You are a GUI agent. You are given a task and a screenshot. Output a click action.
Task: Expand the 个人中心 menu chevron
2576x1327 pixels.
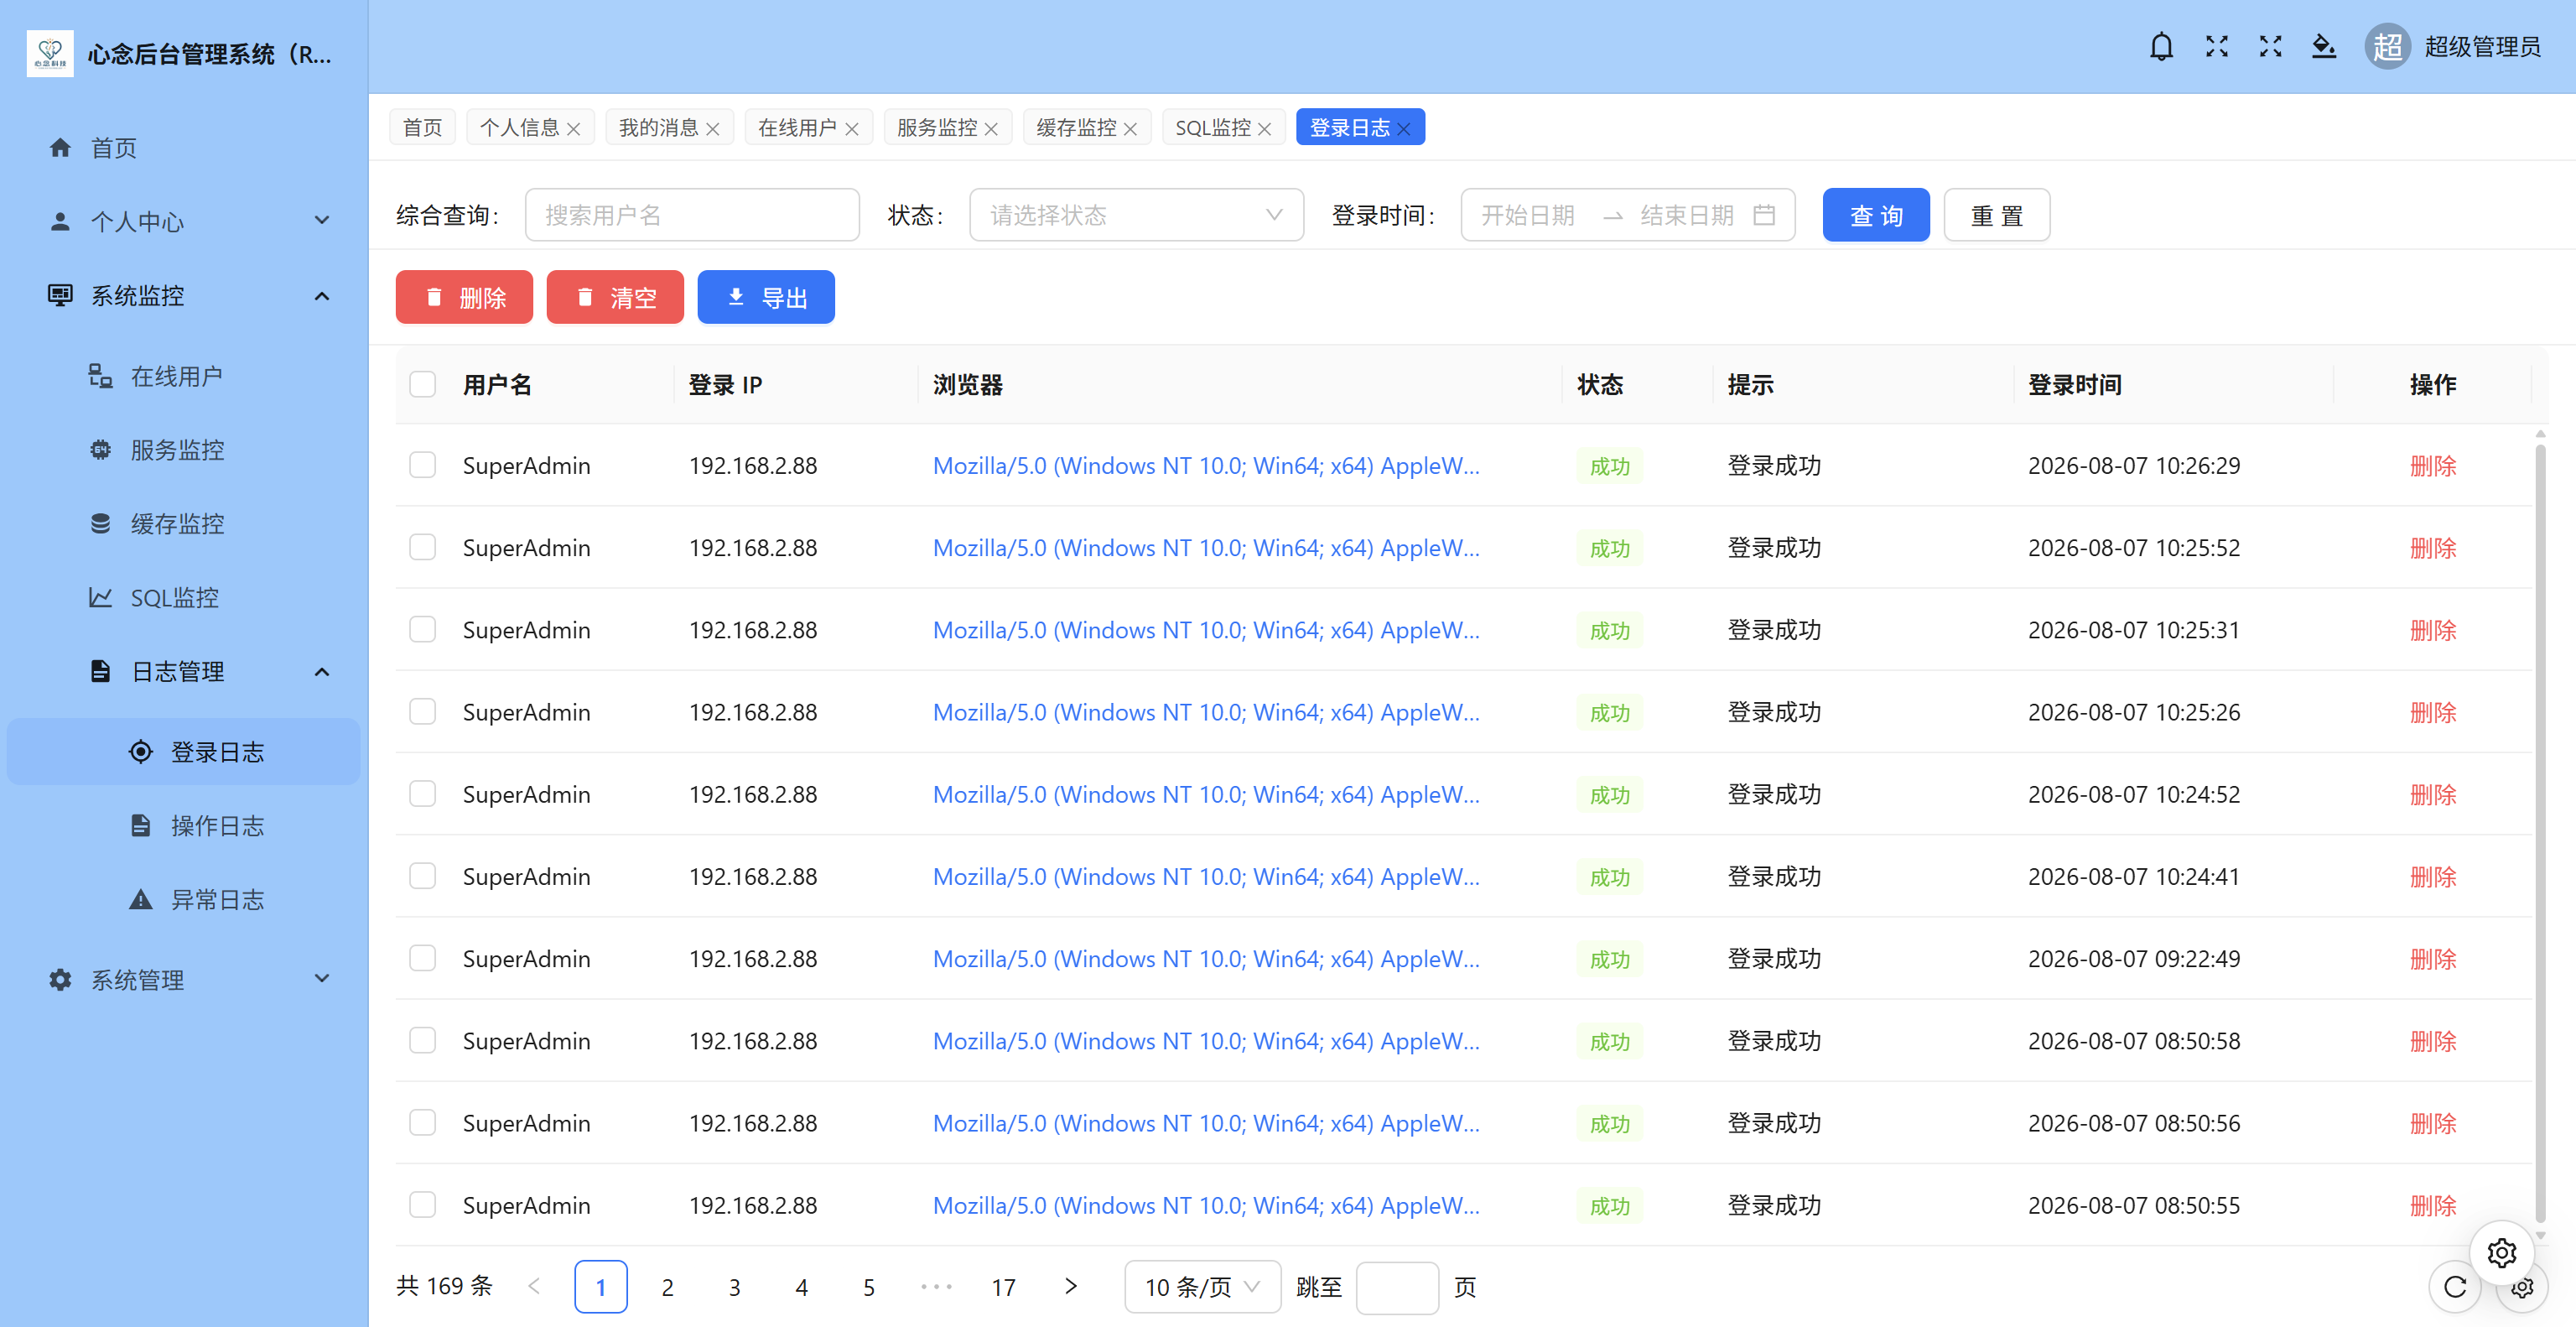pos(322,221)
